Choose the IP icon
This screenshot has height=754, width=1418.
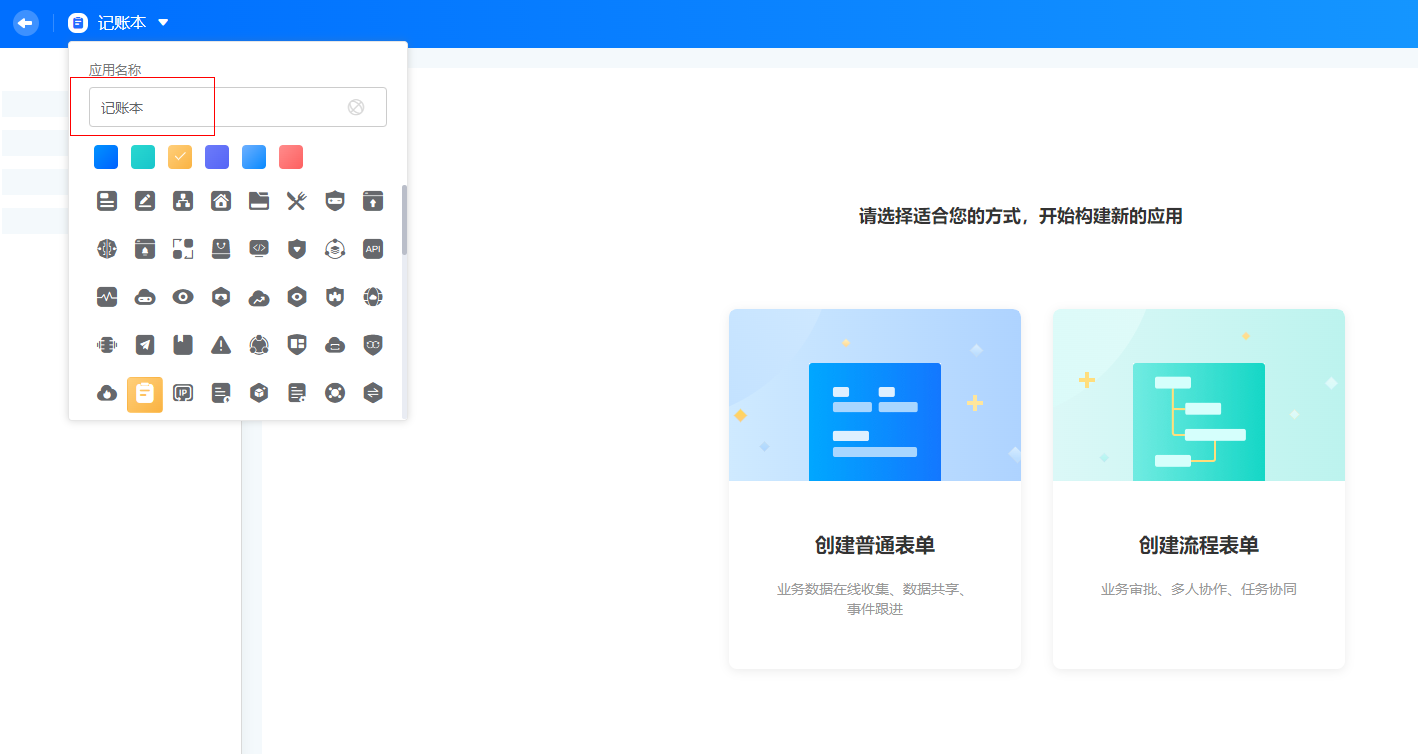(183, 393)
